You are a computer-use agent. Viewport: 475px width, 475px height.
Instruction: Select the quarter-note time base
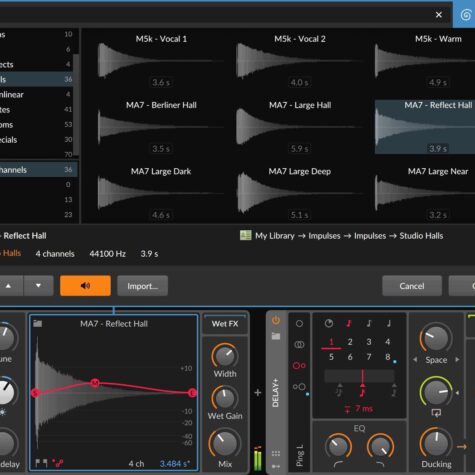pos(389,323)
